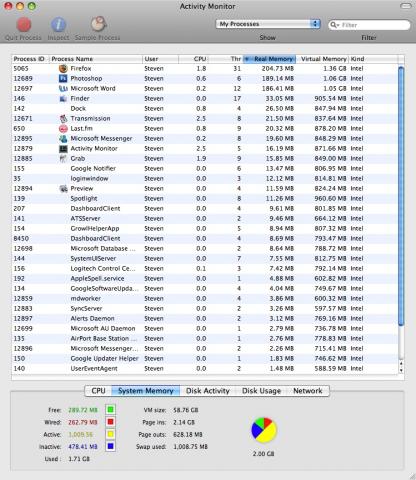Select the Transmission process icon

click(63, 119)
